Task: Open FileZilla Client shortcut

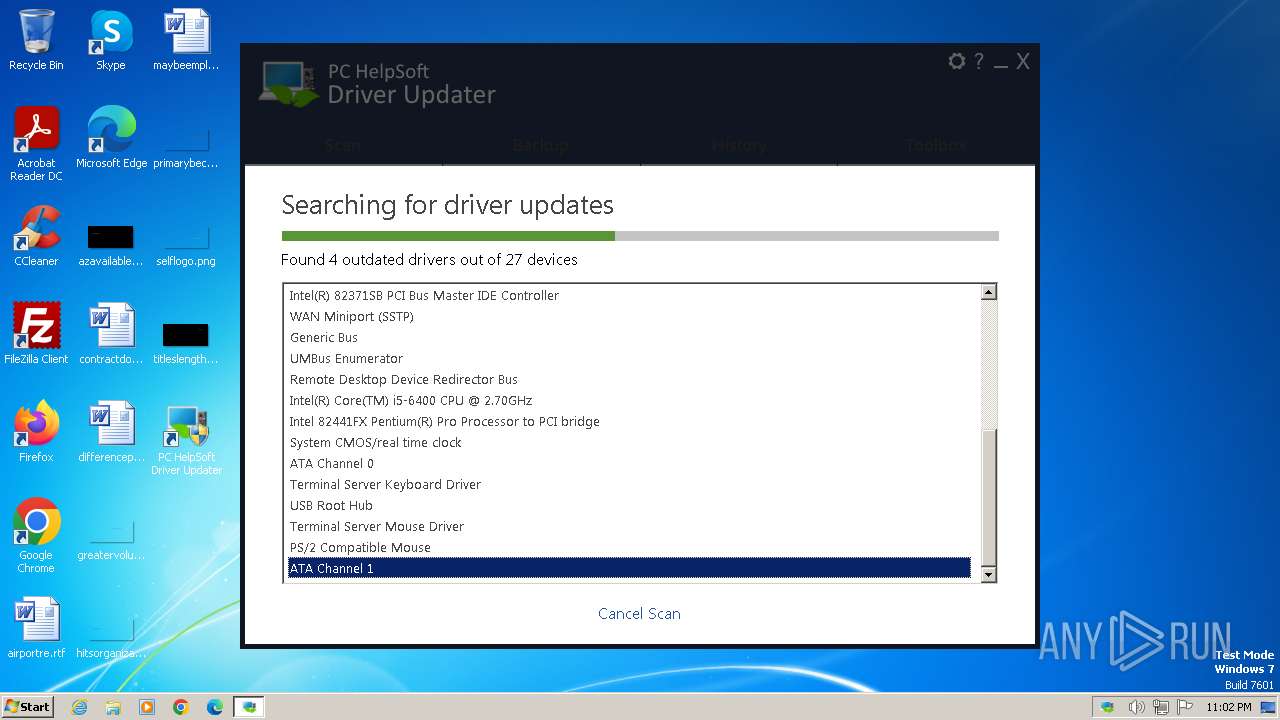Action: click(36, 334)
